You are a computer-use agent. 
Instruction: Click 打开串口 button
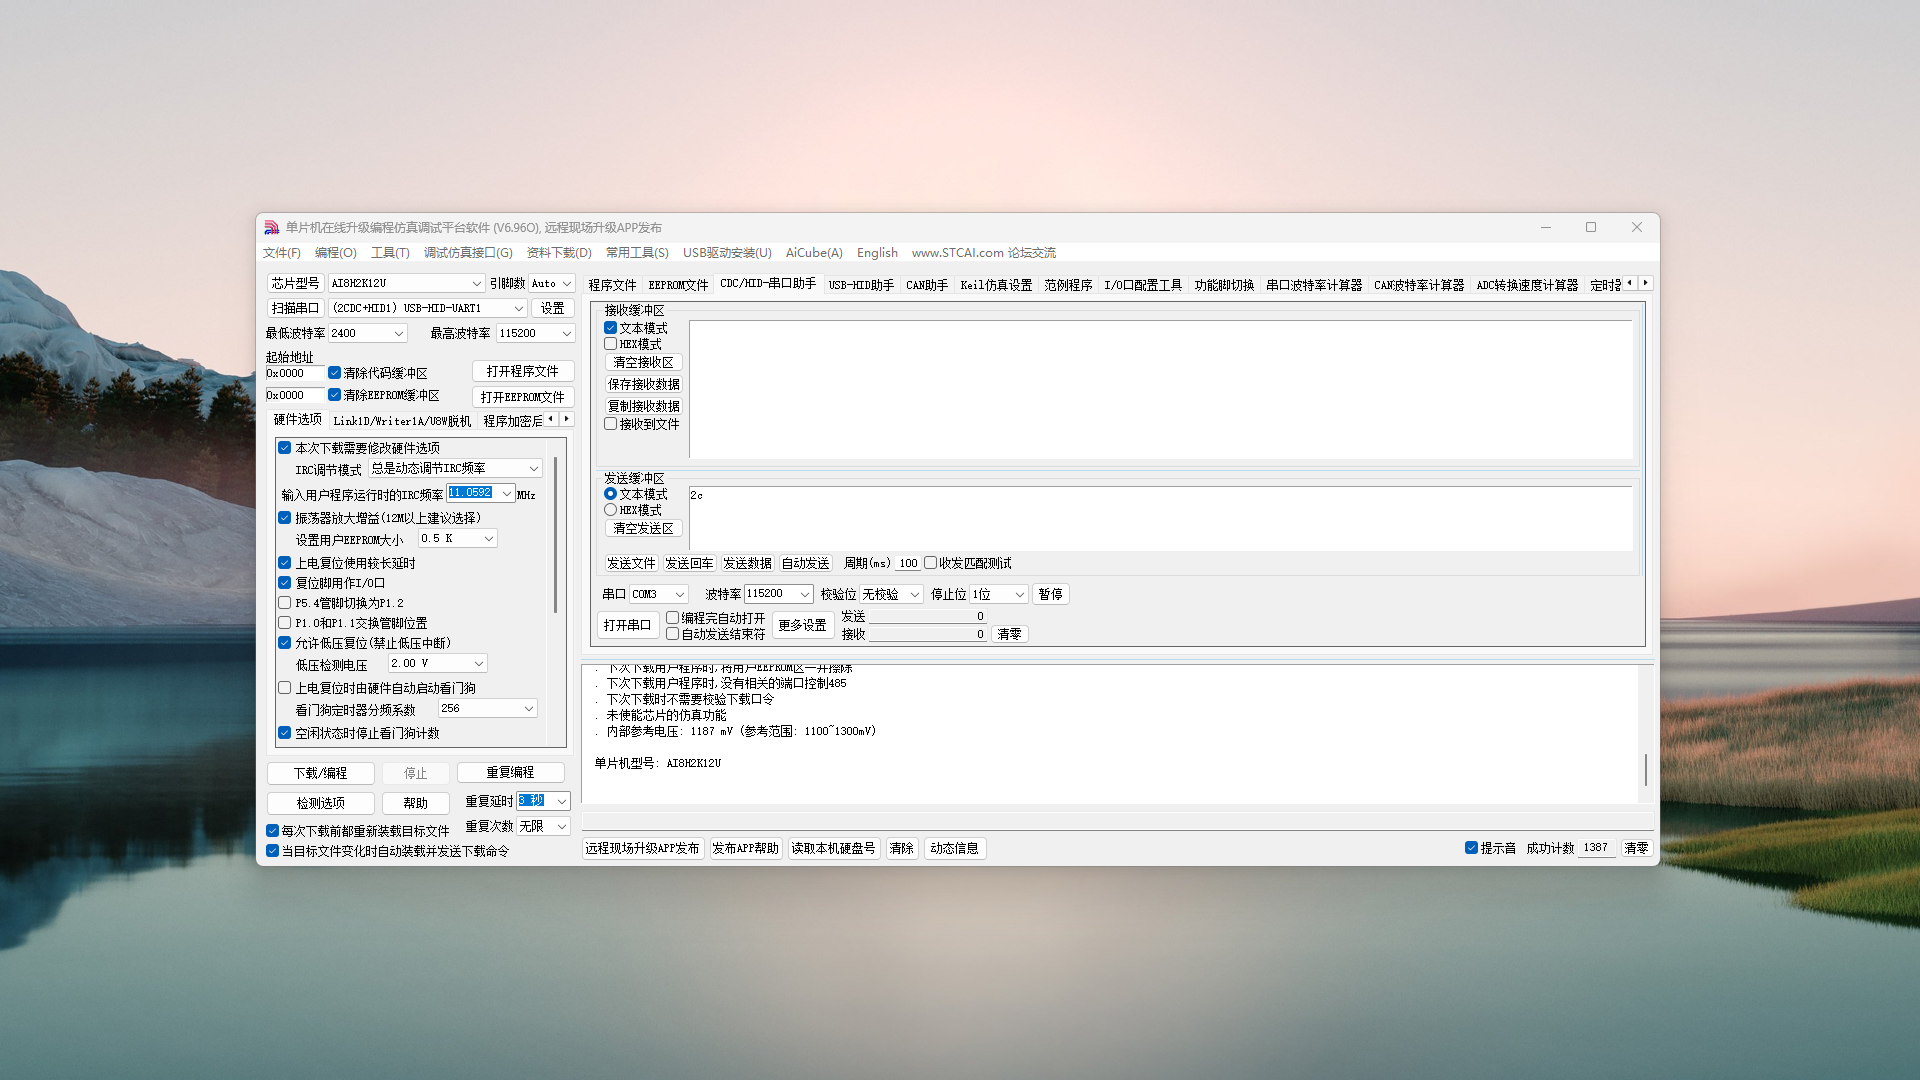point(627,625)
